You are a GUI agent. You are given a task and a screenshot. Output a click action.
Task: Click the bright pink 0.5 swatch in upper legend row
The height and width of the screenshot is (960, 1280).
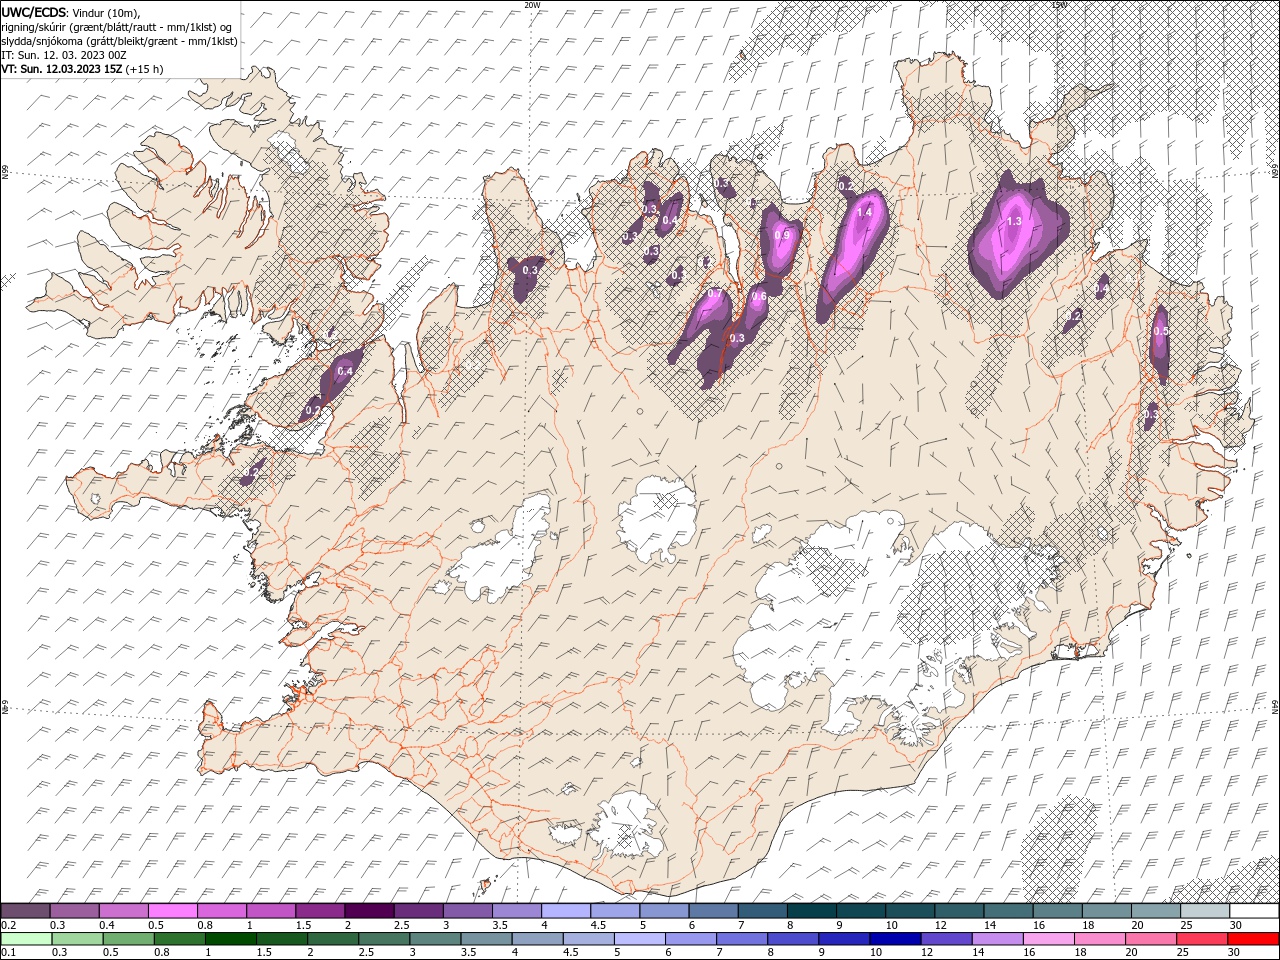173,911
